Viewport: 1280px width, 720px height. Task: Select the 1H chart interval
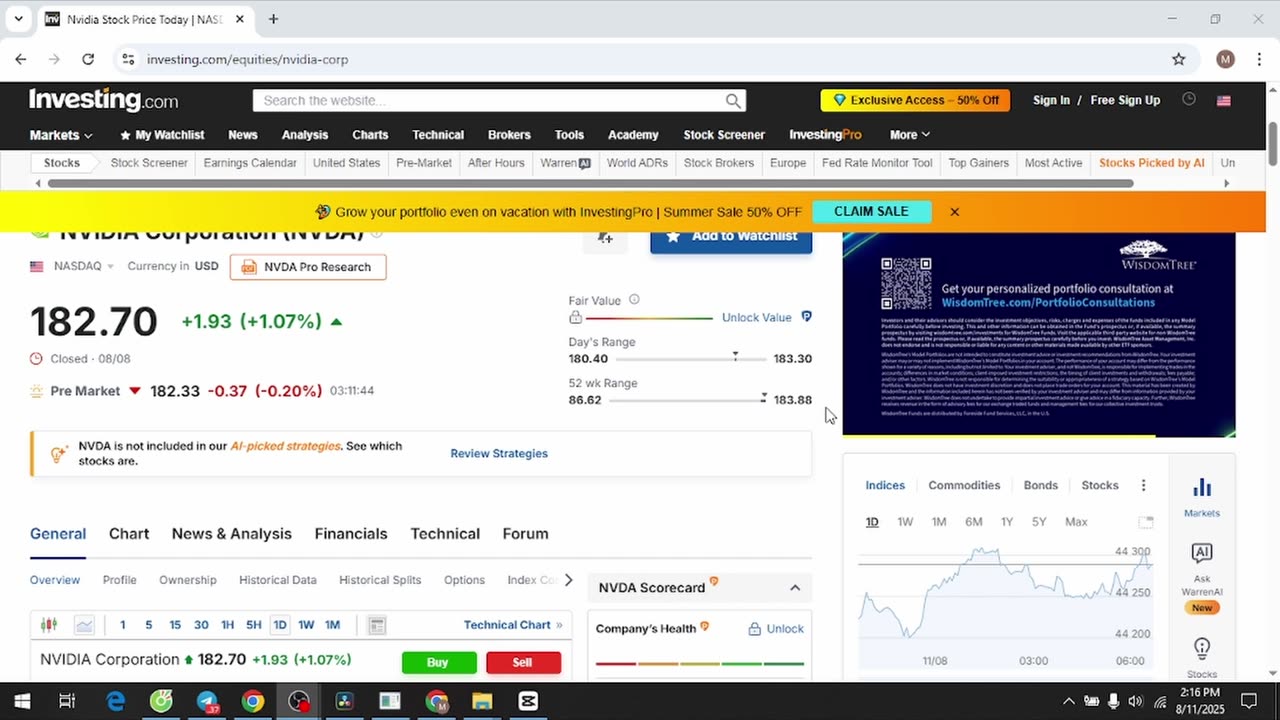pyautogui.click(x=227, y=625)
